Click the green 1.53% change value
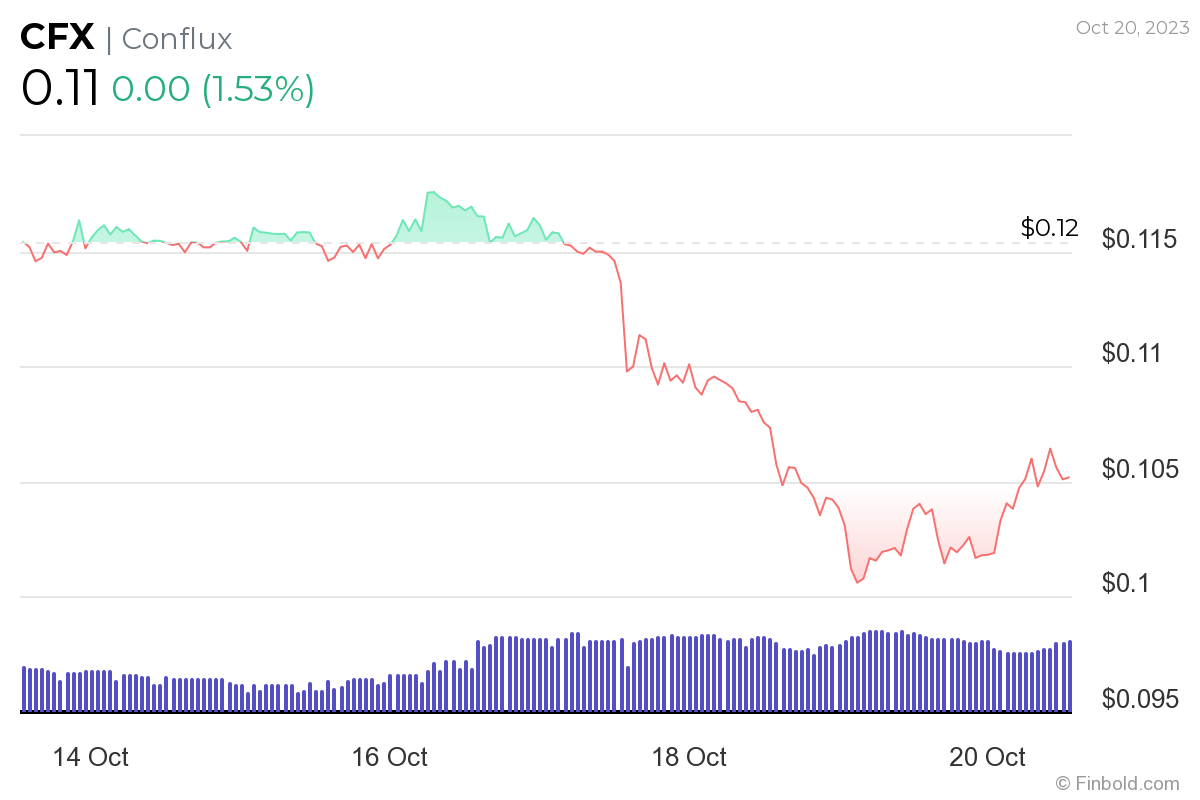The height and width of the screenshot is (800, 1200). 258,89
